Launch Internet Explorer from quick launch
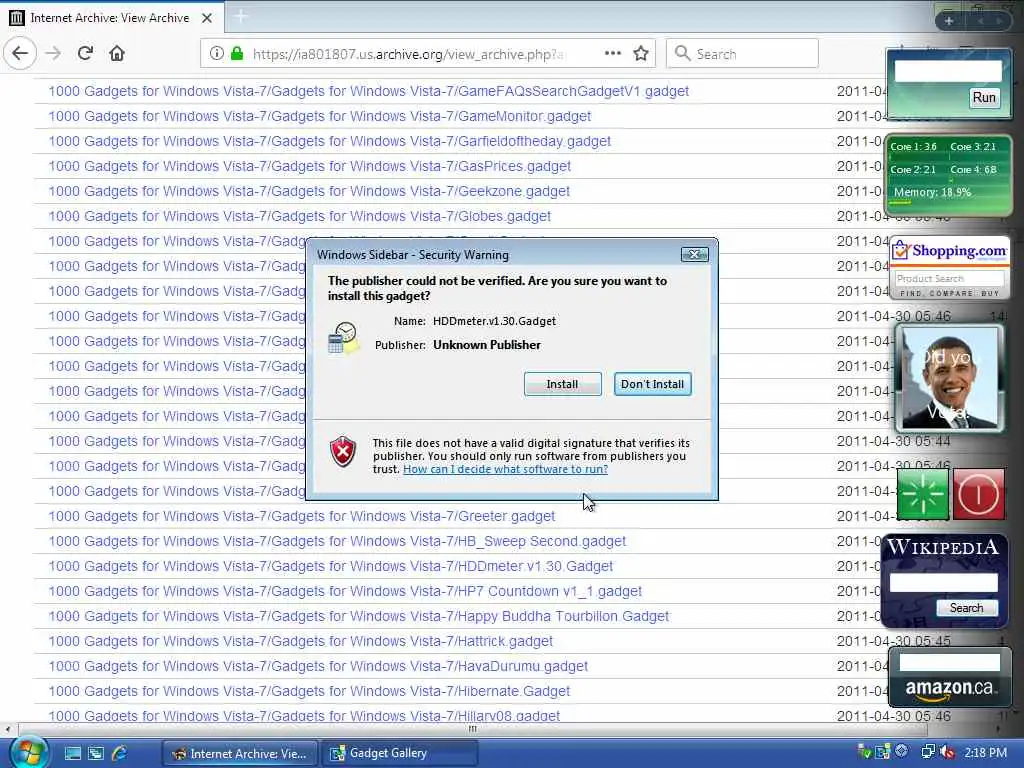 point(120,754)
